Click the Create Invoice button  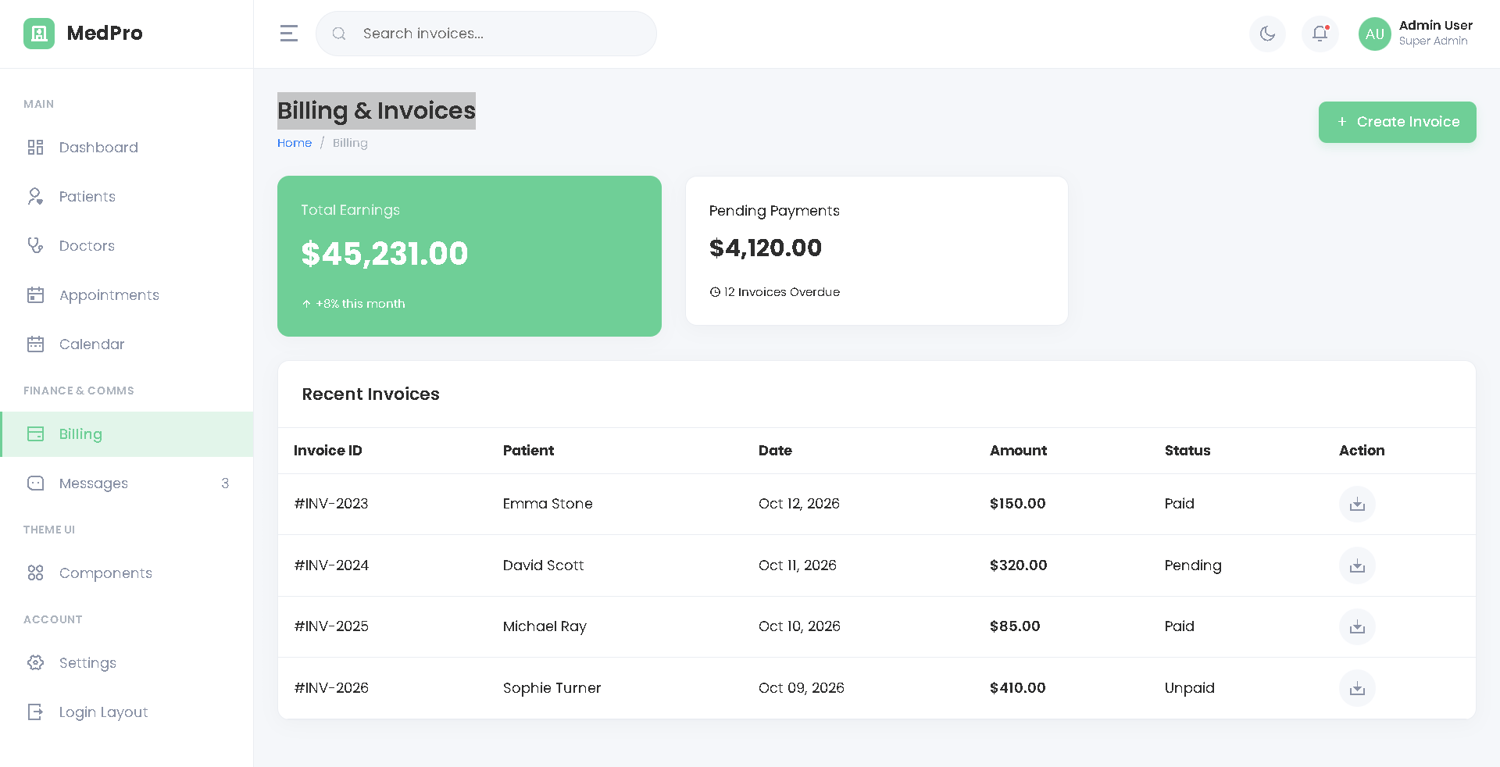(1397, 122)
